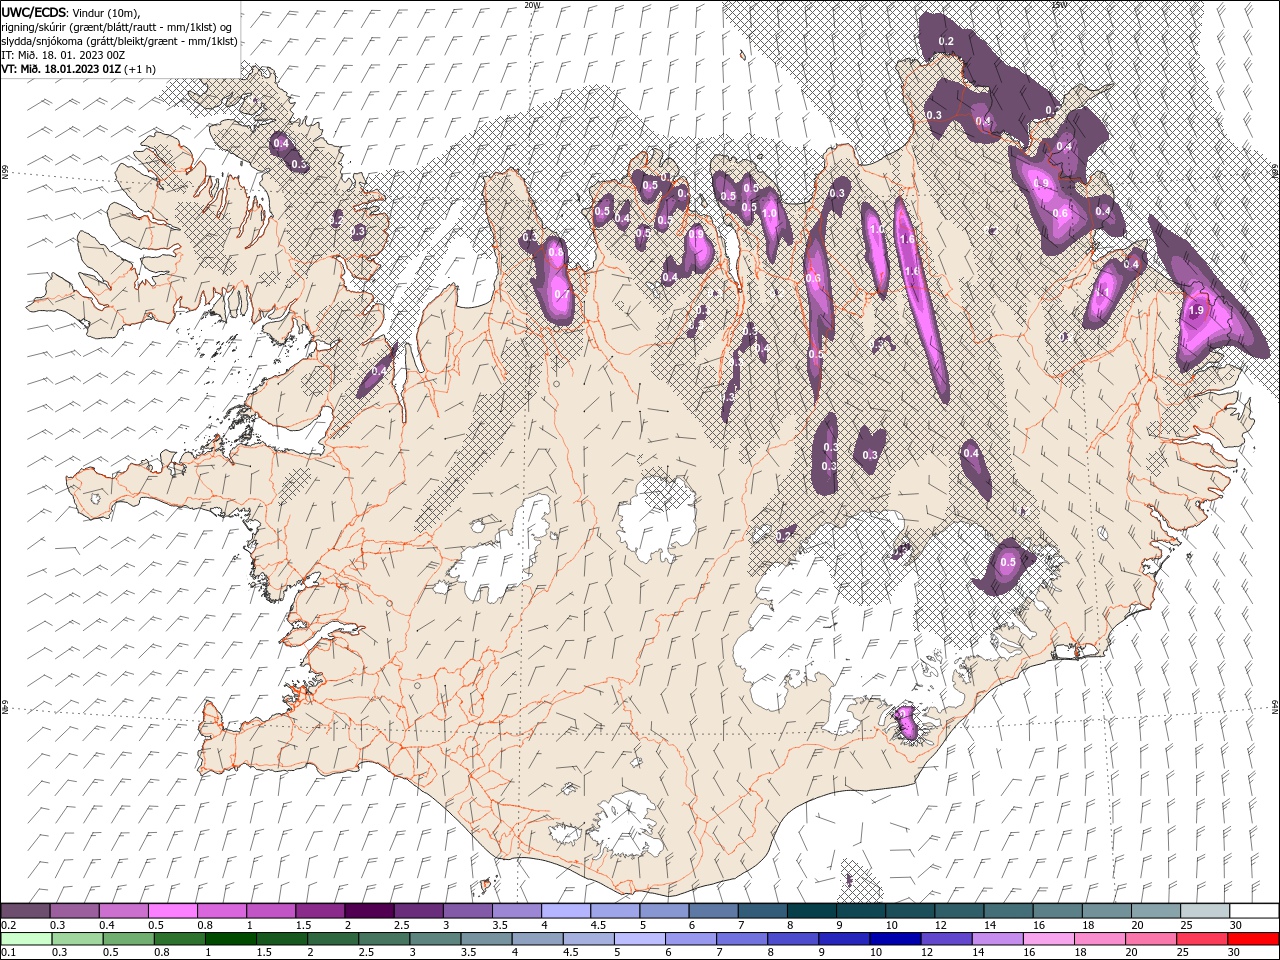Select bottom legend swatch starting at 4
This screenshot has height=960, width=1280.
click(537, 939)
